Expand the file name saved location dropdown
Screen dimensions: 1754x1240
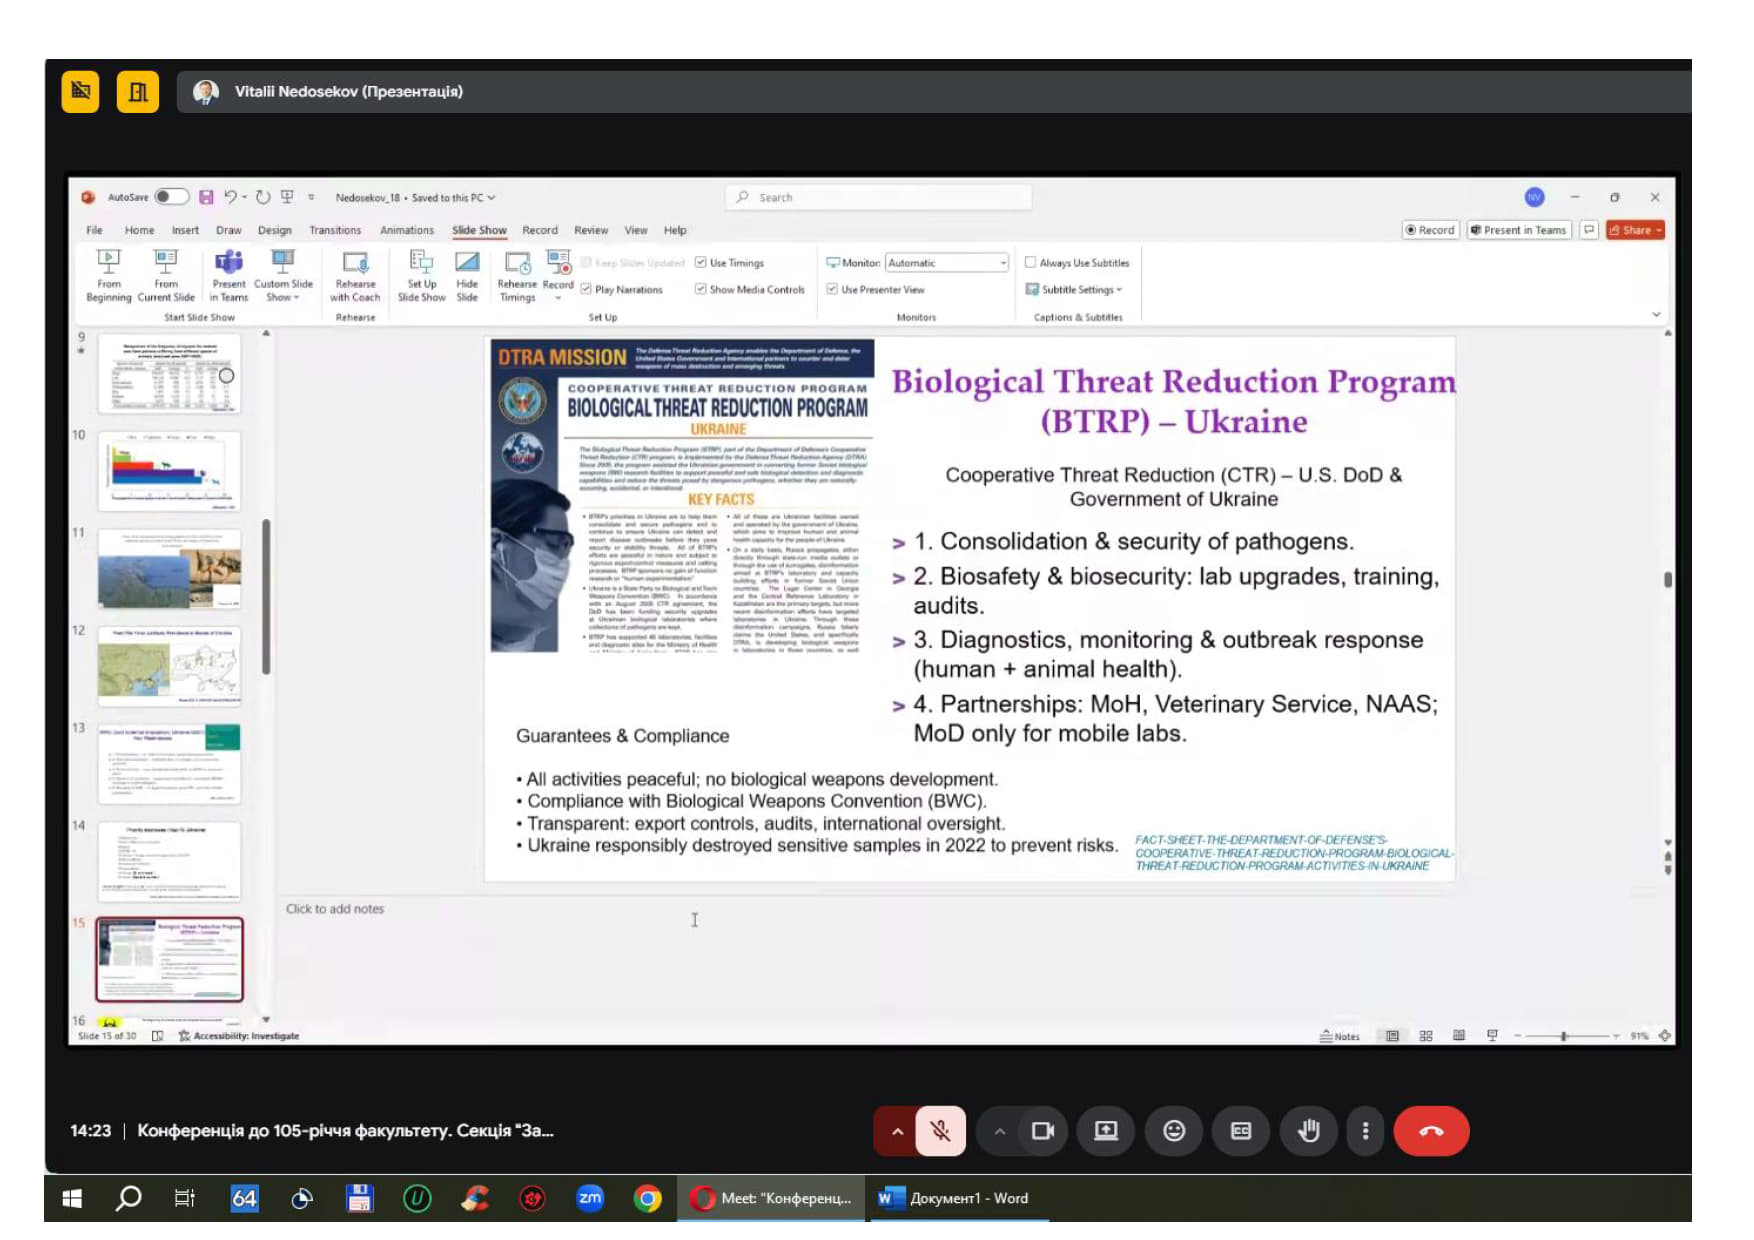coord(491,198)
